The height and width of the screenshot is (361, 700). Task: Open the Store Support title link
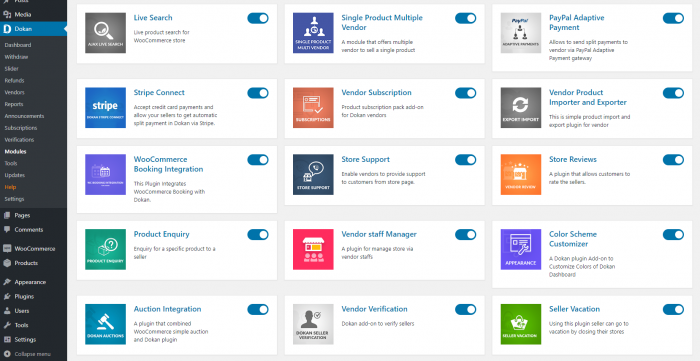365,160
